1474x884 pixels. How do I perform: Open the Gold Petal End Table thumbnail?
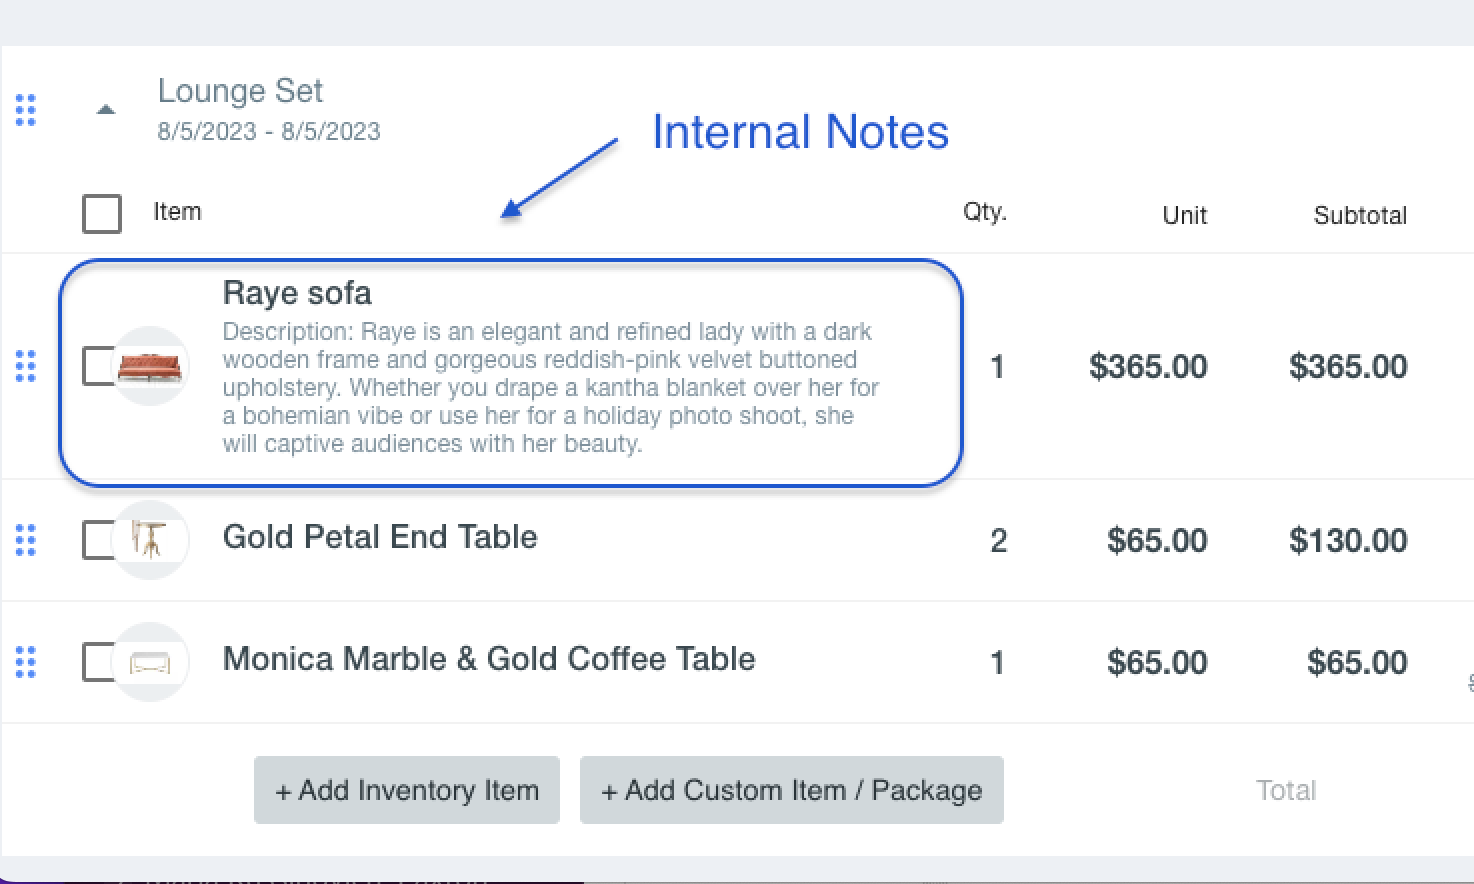coord(150,540)
